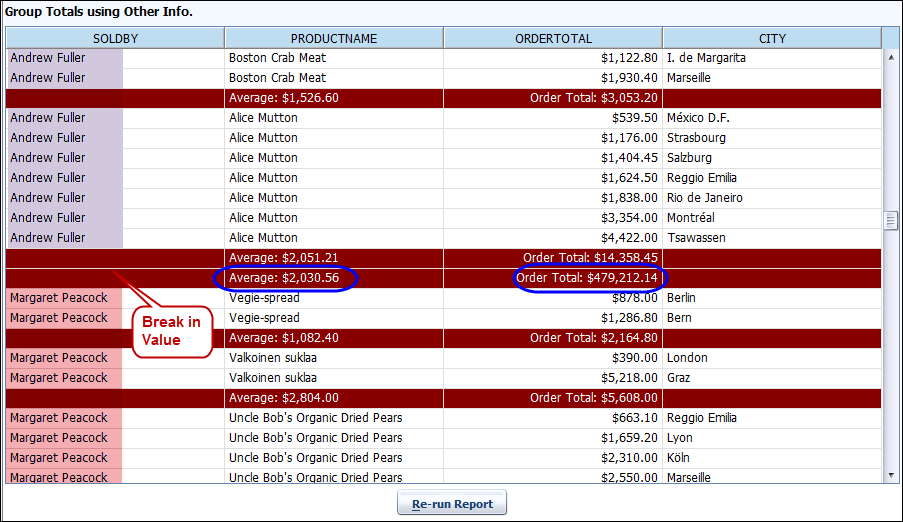
Task: Select the Köln city cell
Action: tap(680, 458)
